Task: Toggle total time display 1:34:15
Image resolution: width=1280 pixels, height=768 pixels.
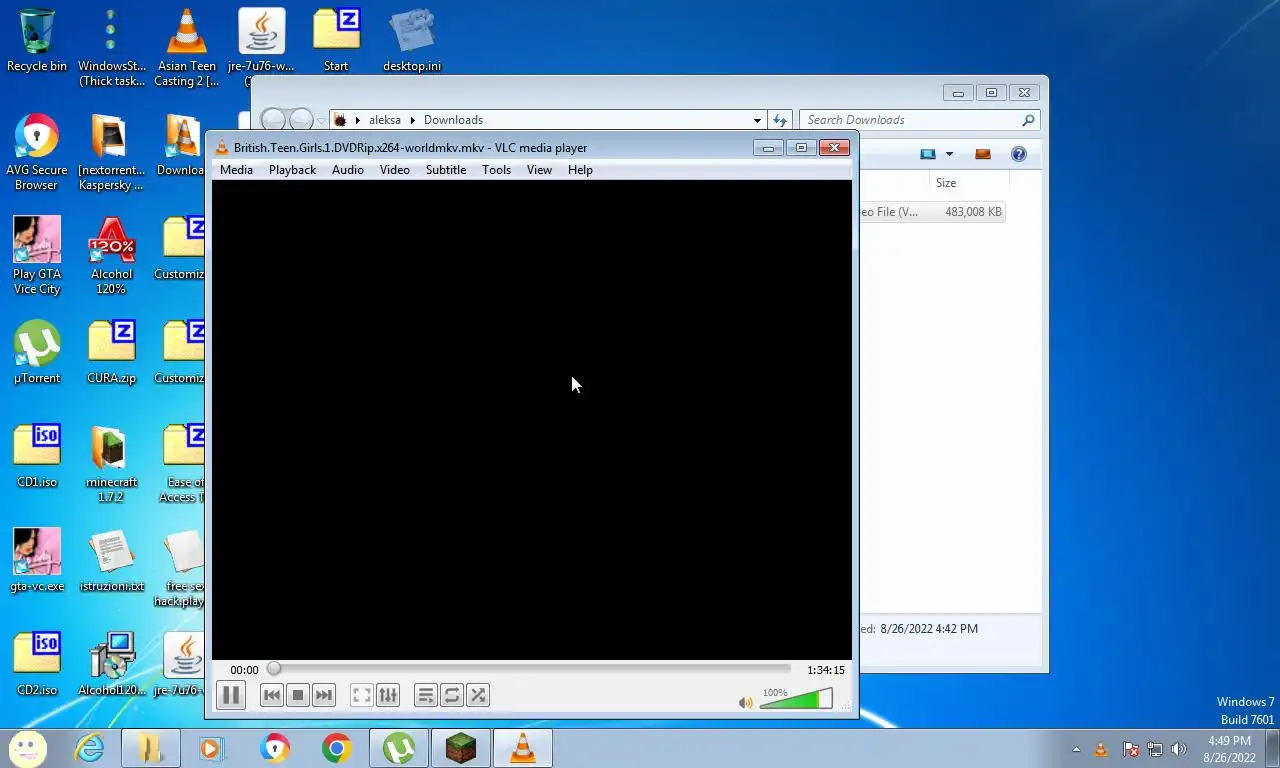Action: coord(826,670)
